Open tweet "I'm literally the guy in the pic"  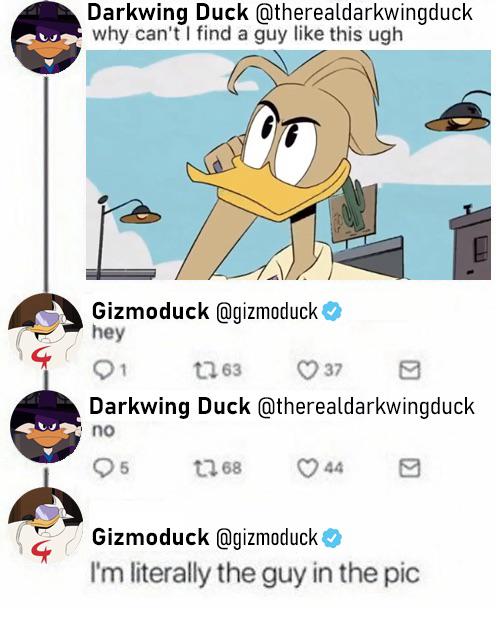(255, 573)
